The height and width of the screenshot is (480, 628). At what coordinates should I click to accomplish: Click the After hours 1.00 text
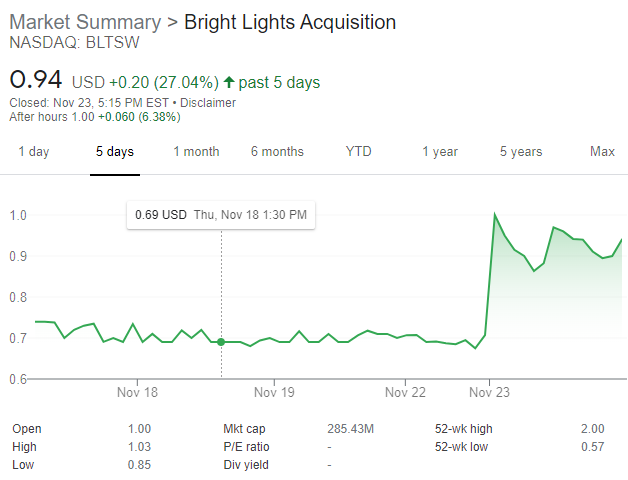[52, 117]
